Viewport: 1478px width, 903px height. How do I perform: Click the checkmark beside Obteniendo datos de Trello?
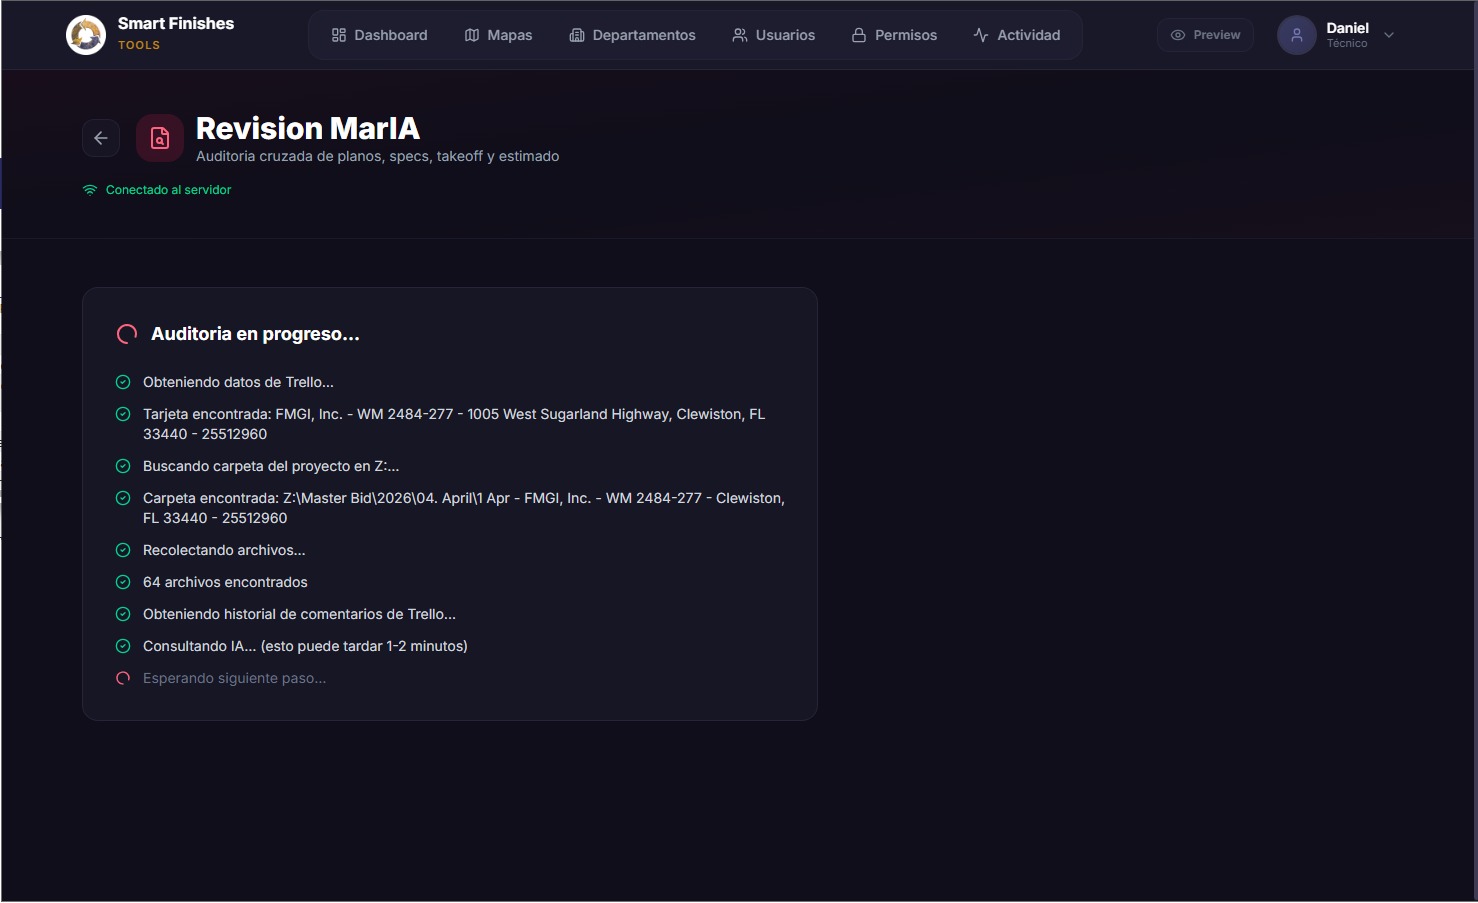123,382
